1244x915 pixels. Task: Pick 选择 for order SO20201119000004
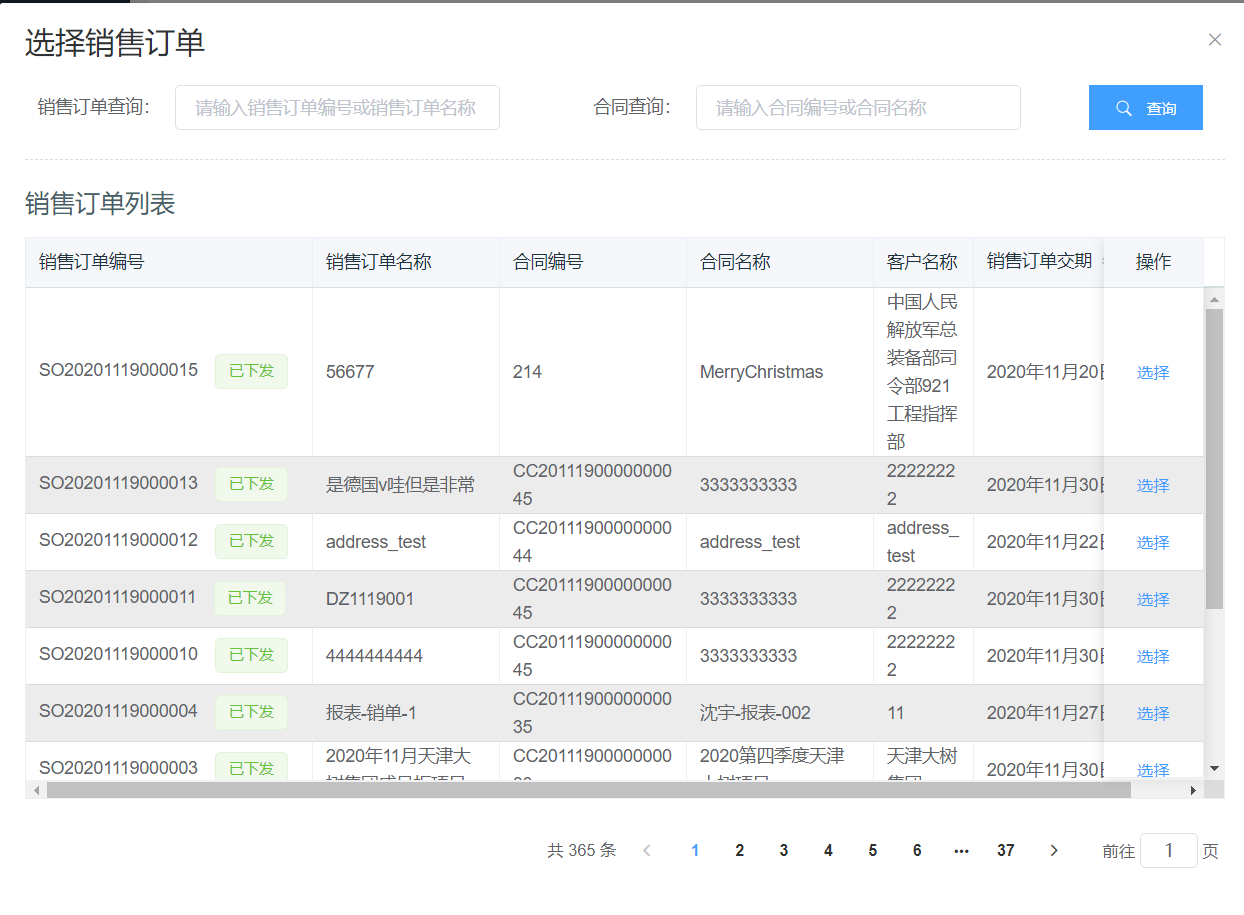tap(1152, 713)
